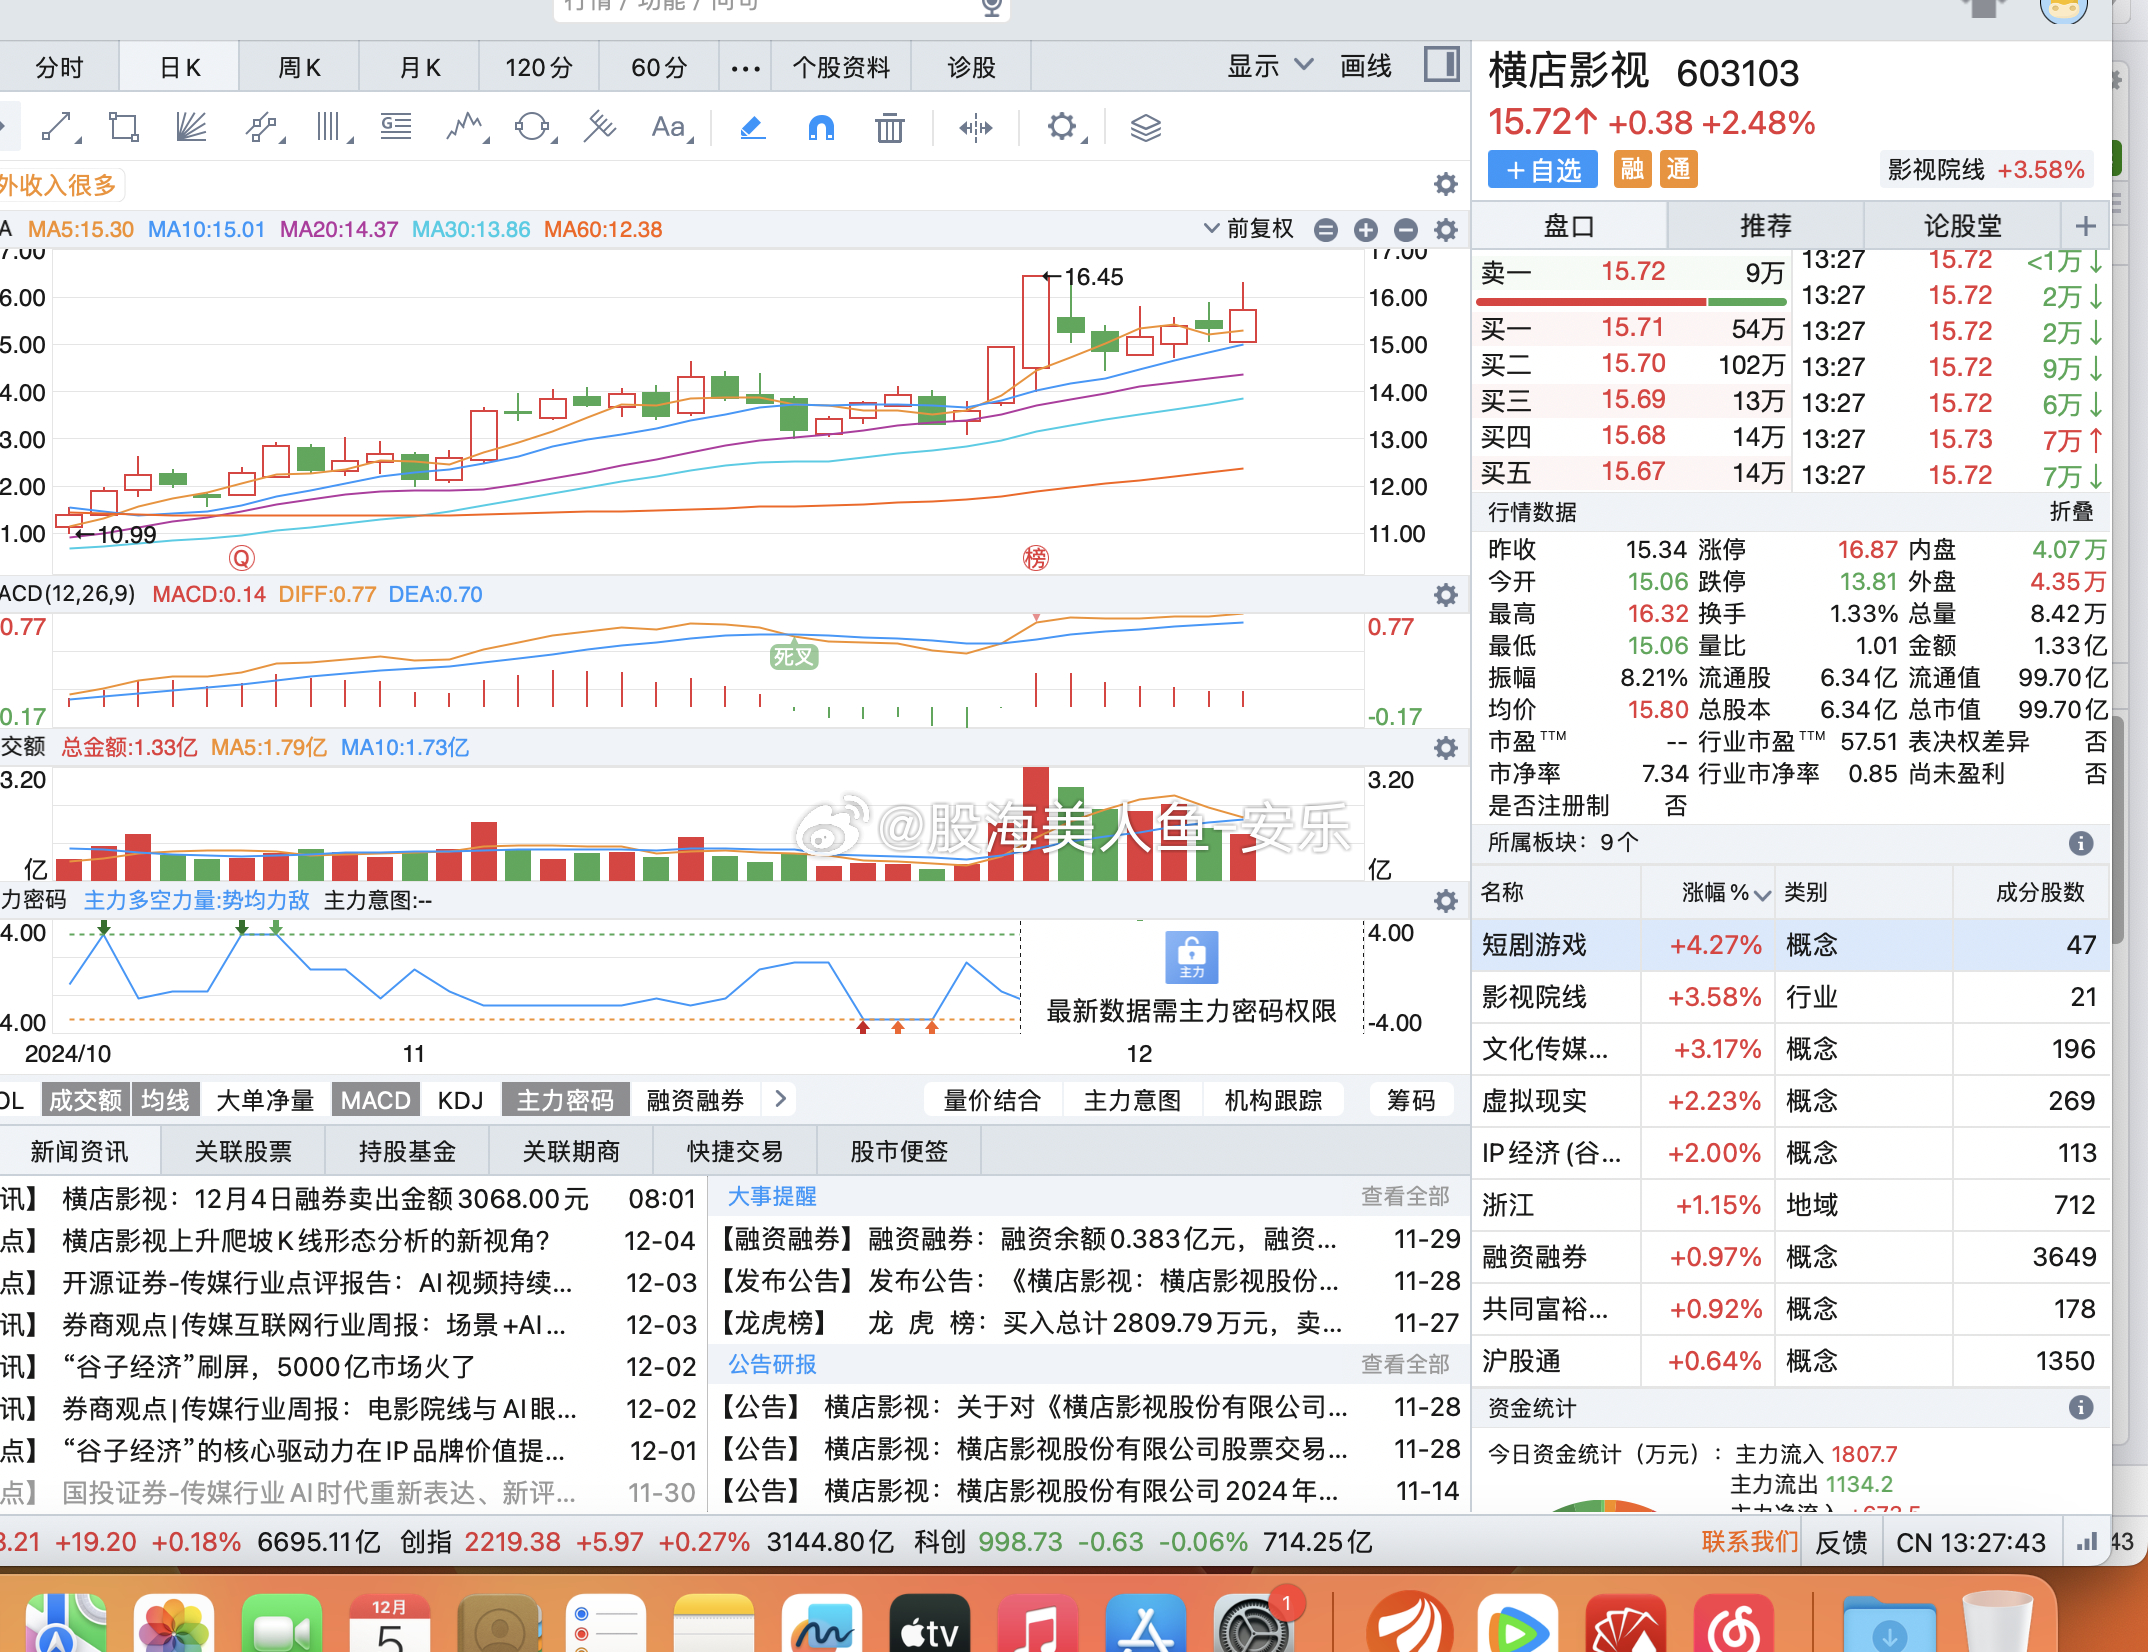Click 反馈 in status bar

[1841, 1542]
